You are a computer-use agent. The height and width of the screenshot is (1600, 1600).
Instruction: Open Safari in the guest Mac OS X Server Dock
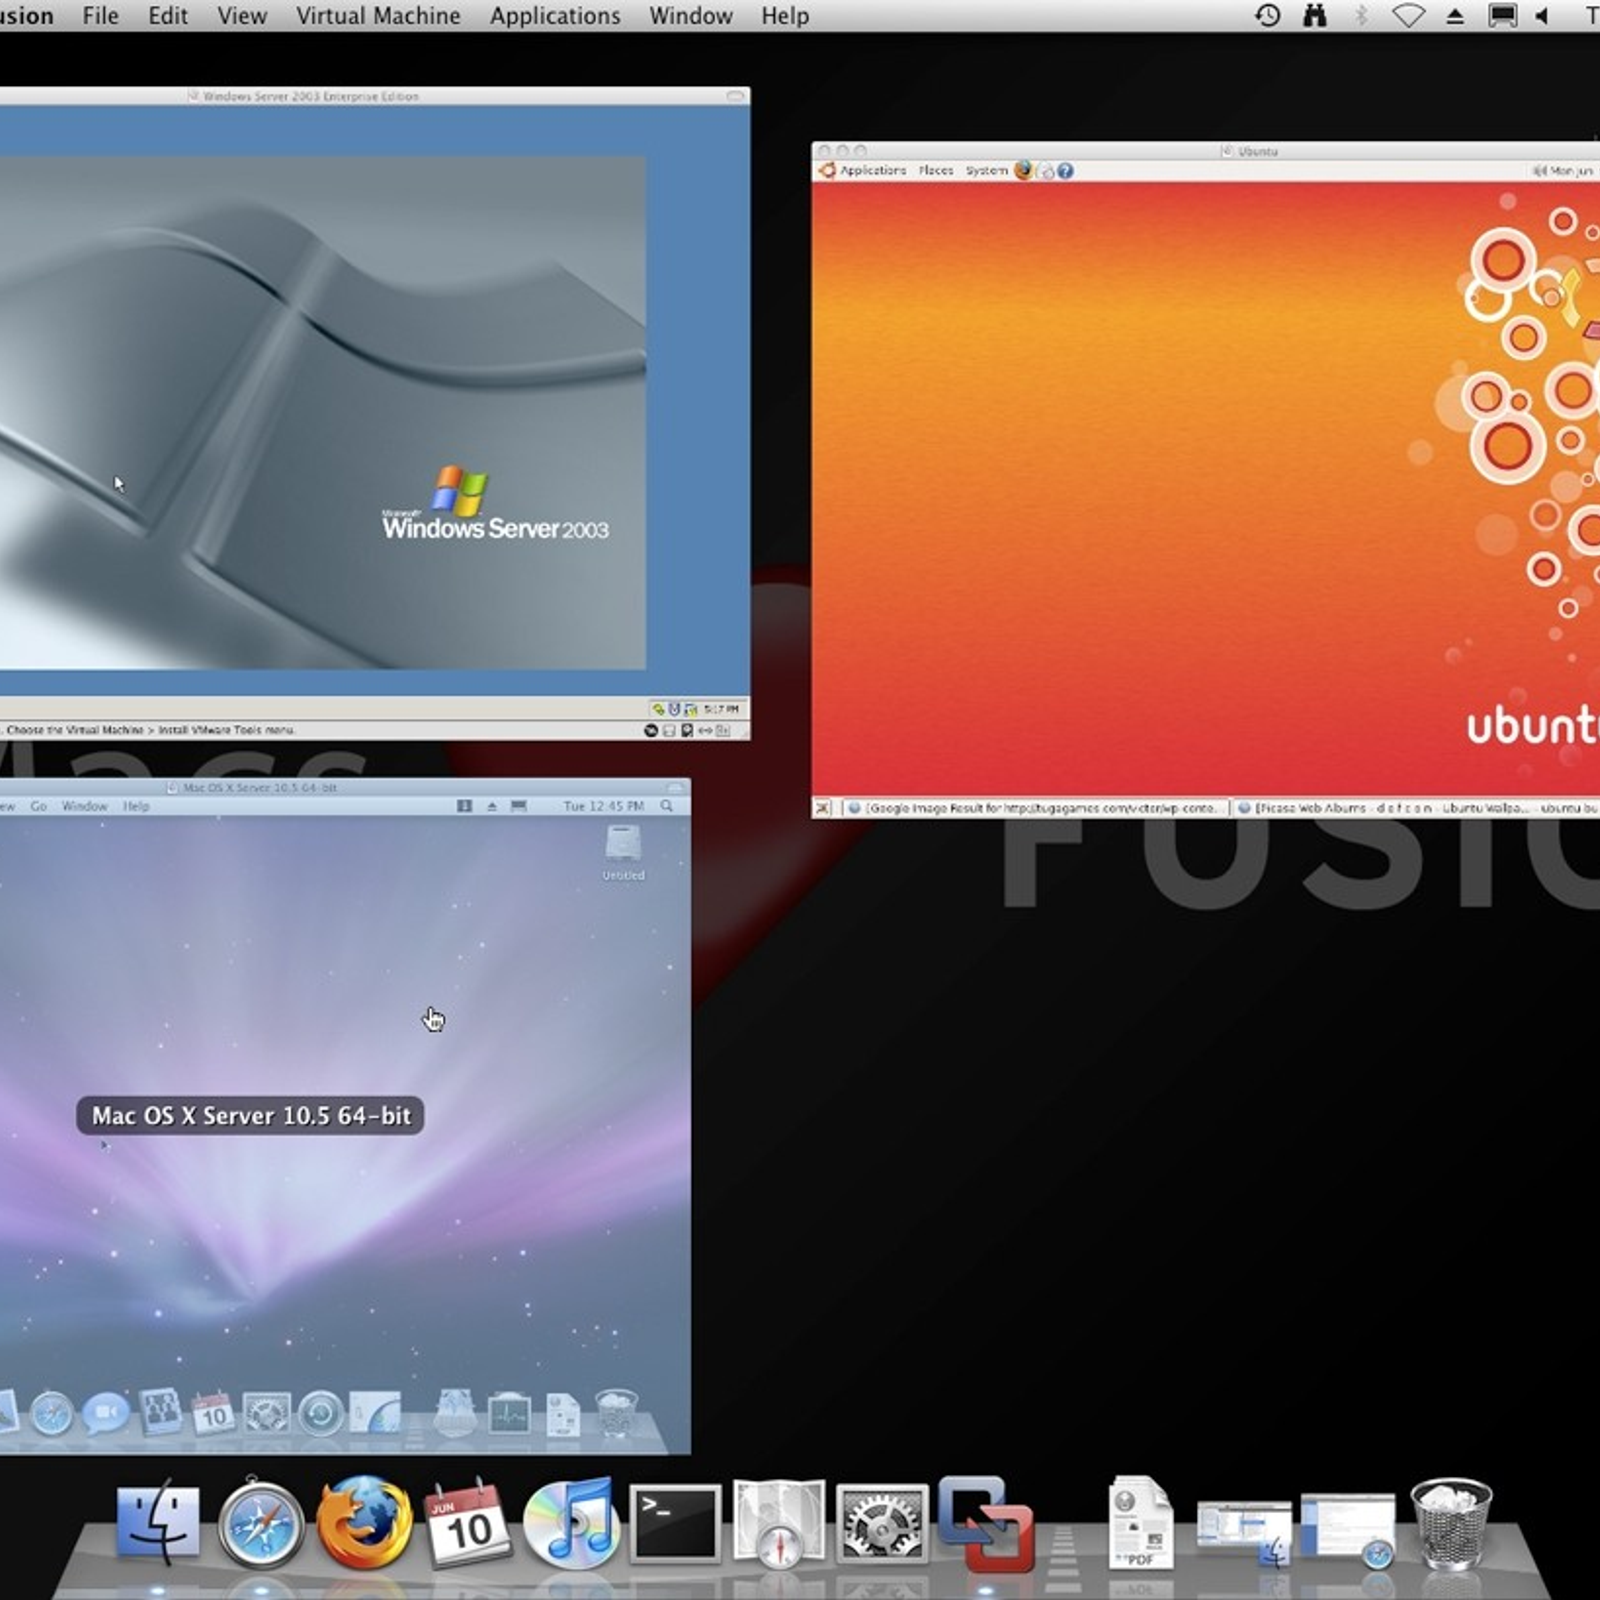[51, 1414]
